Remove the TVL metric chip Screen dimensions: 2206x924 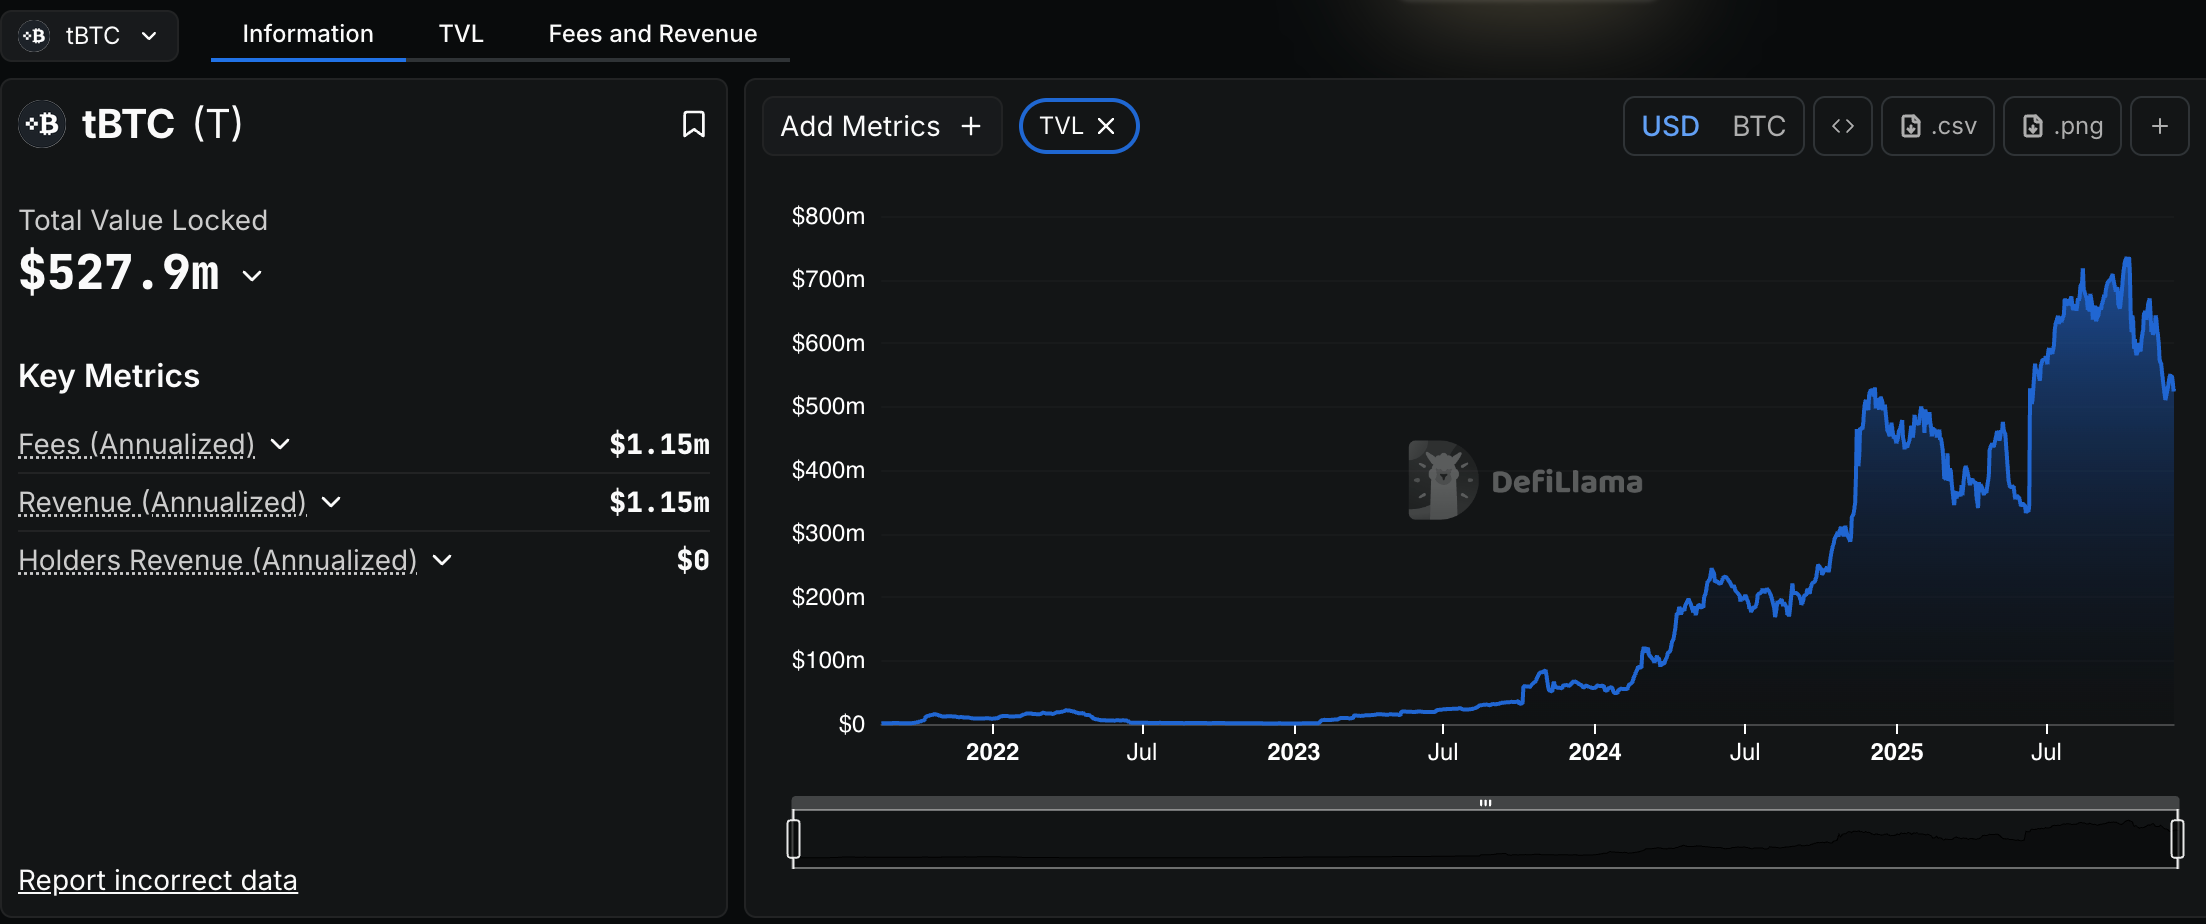pos(1106,126)
